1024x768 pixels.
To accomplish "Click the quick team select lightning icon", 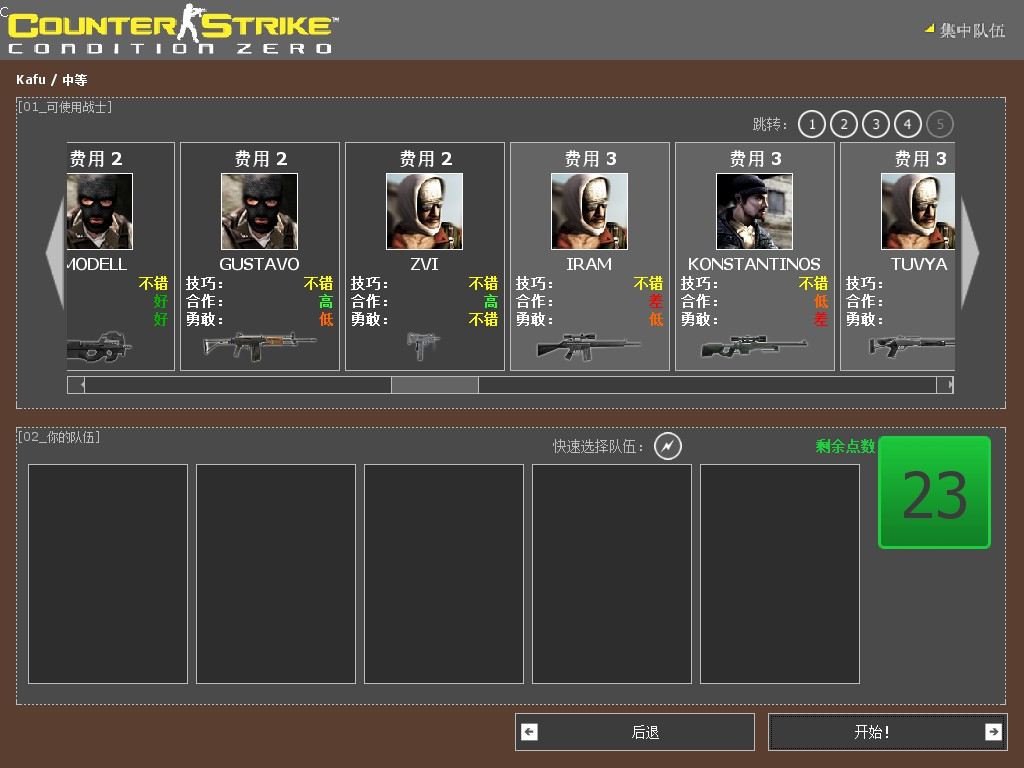I will (668, 446).
